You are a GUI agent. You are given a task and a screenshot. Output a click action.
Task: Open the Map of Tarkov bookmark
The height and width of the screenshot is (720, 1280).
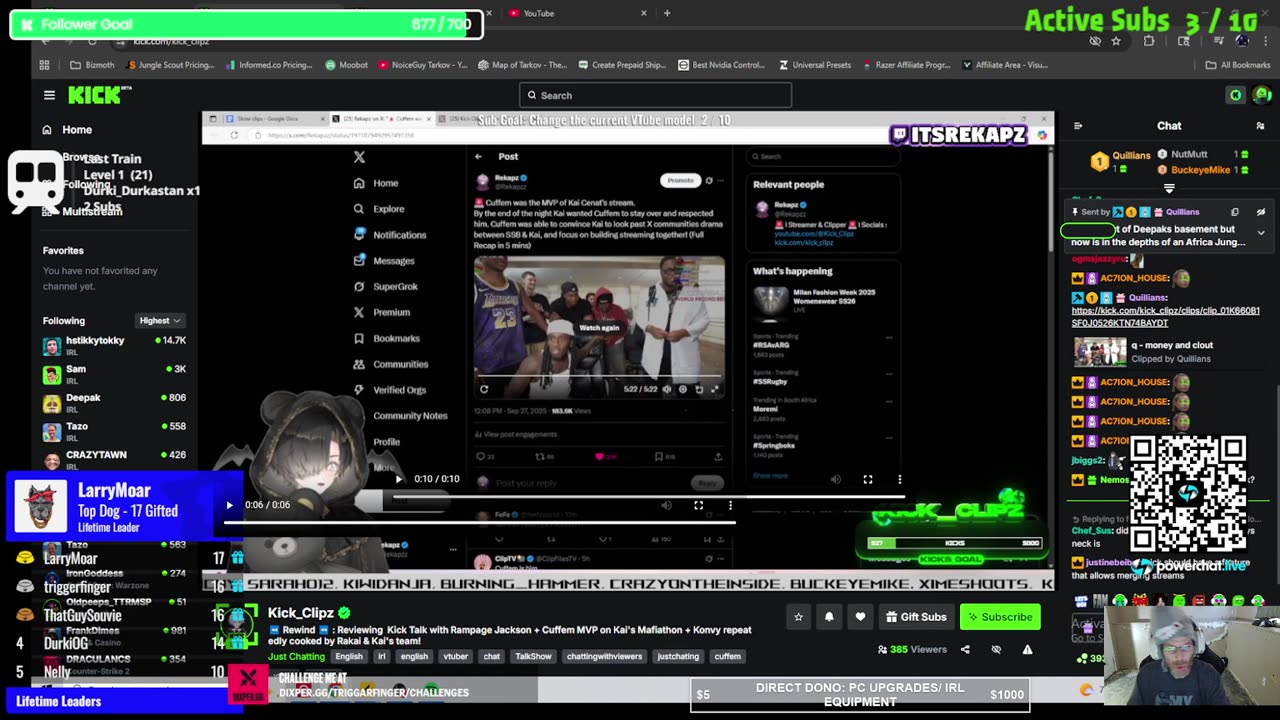(x=523, y=65)
